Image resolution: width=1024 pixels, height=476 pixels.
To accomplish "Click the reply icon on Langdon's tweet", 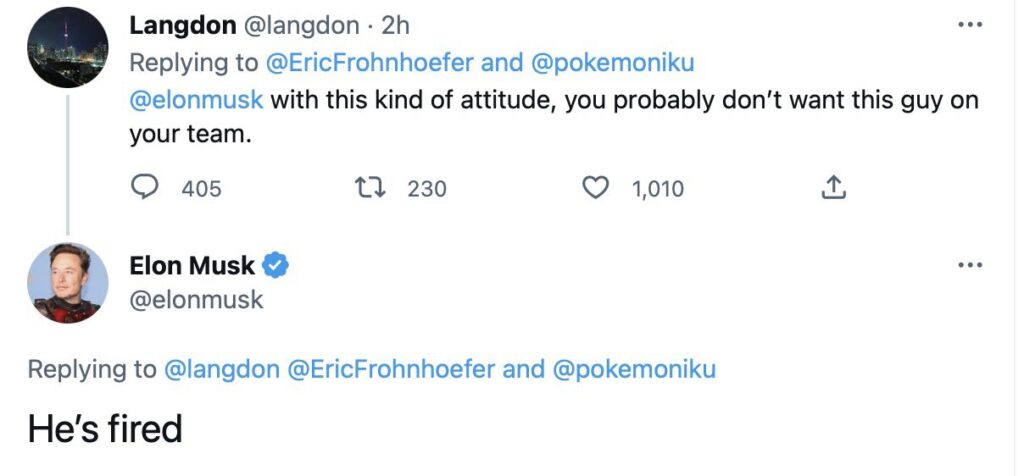I will point(148,187).
